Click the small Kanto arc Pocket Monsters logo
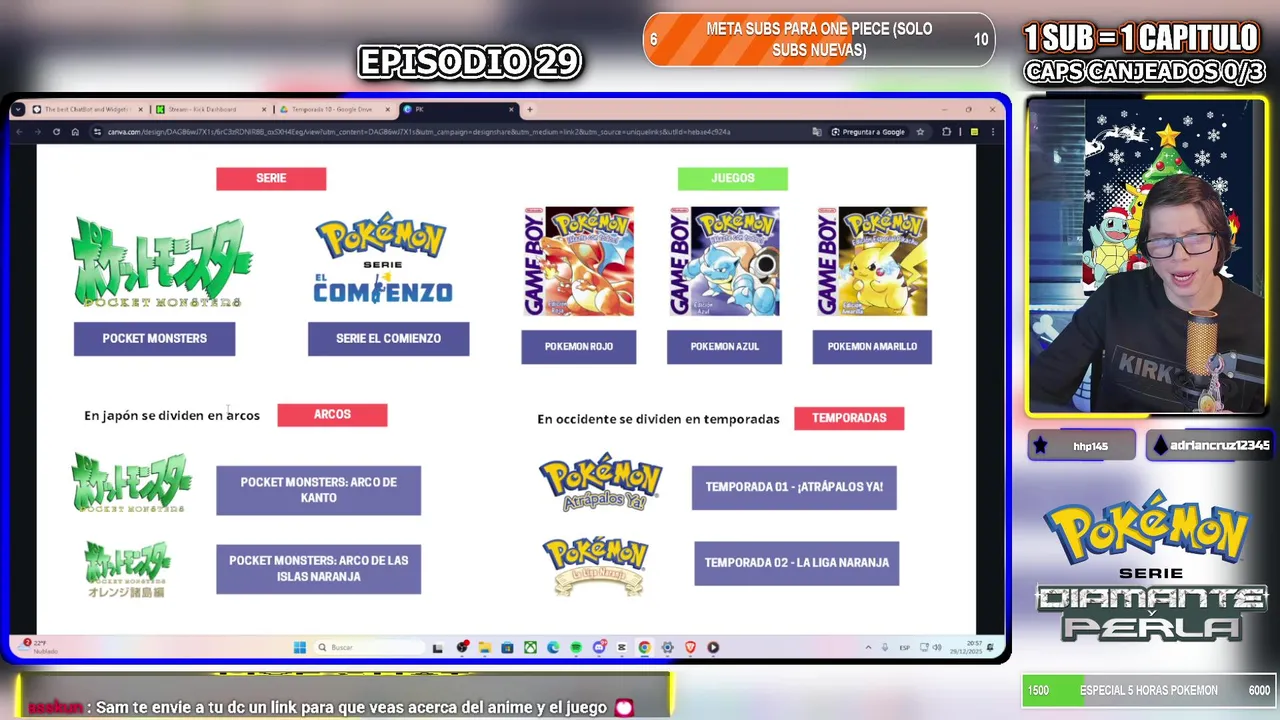1280x720 pixels. click(x=131, y=482)
